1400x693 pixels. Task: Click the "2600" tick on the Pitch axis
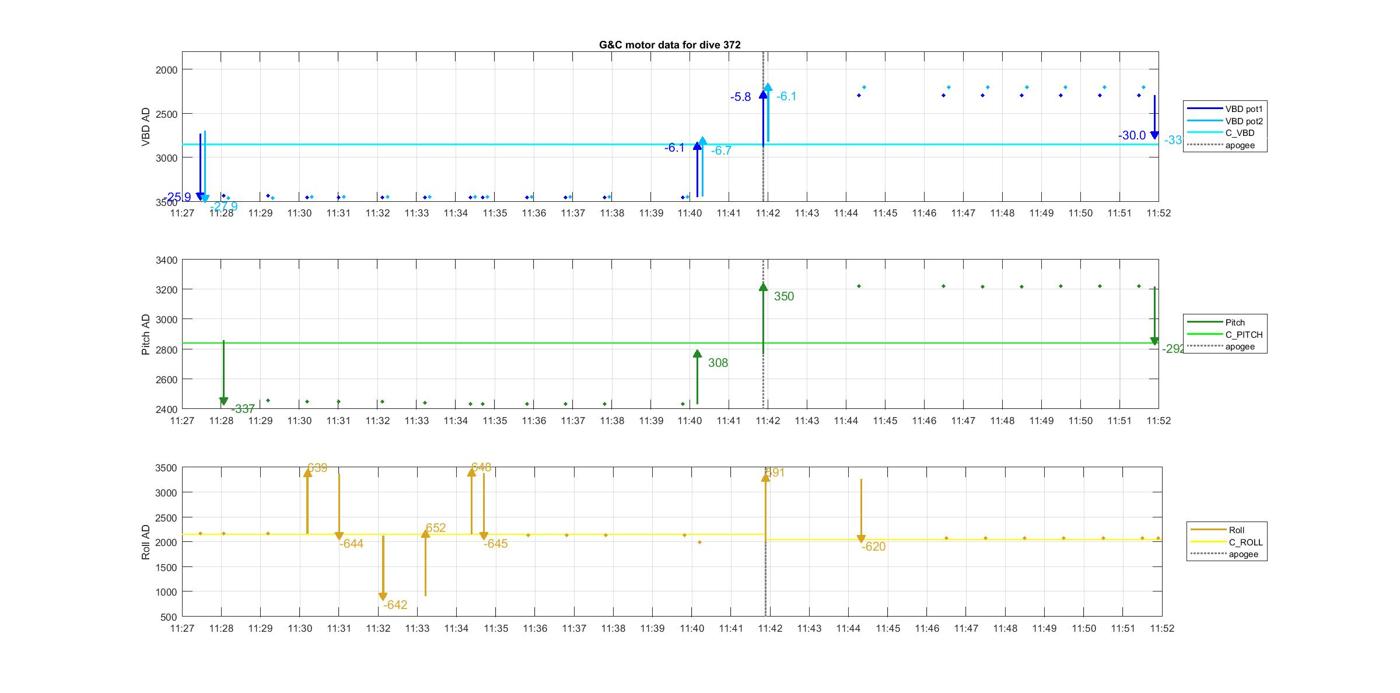[x=166, y=380]
